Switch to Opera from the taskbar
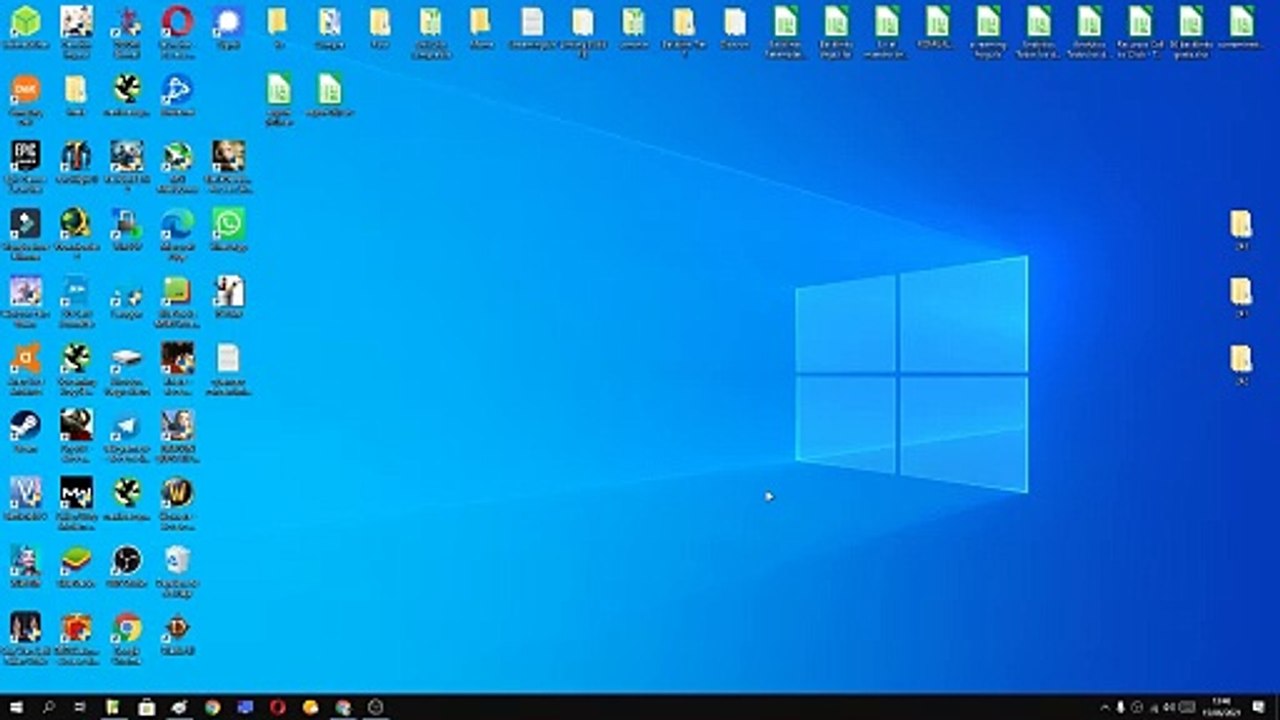 tap(278, 707)
